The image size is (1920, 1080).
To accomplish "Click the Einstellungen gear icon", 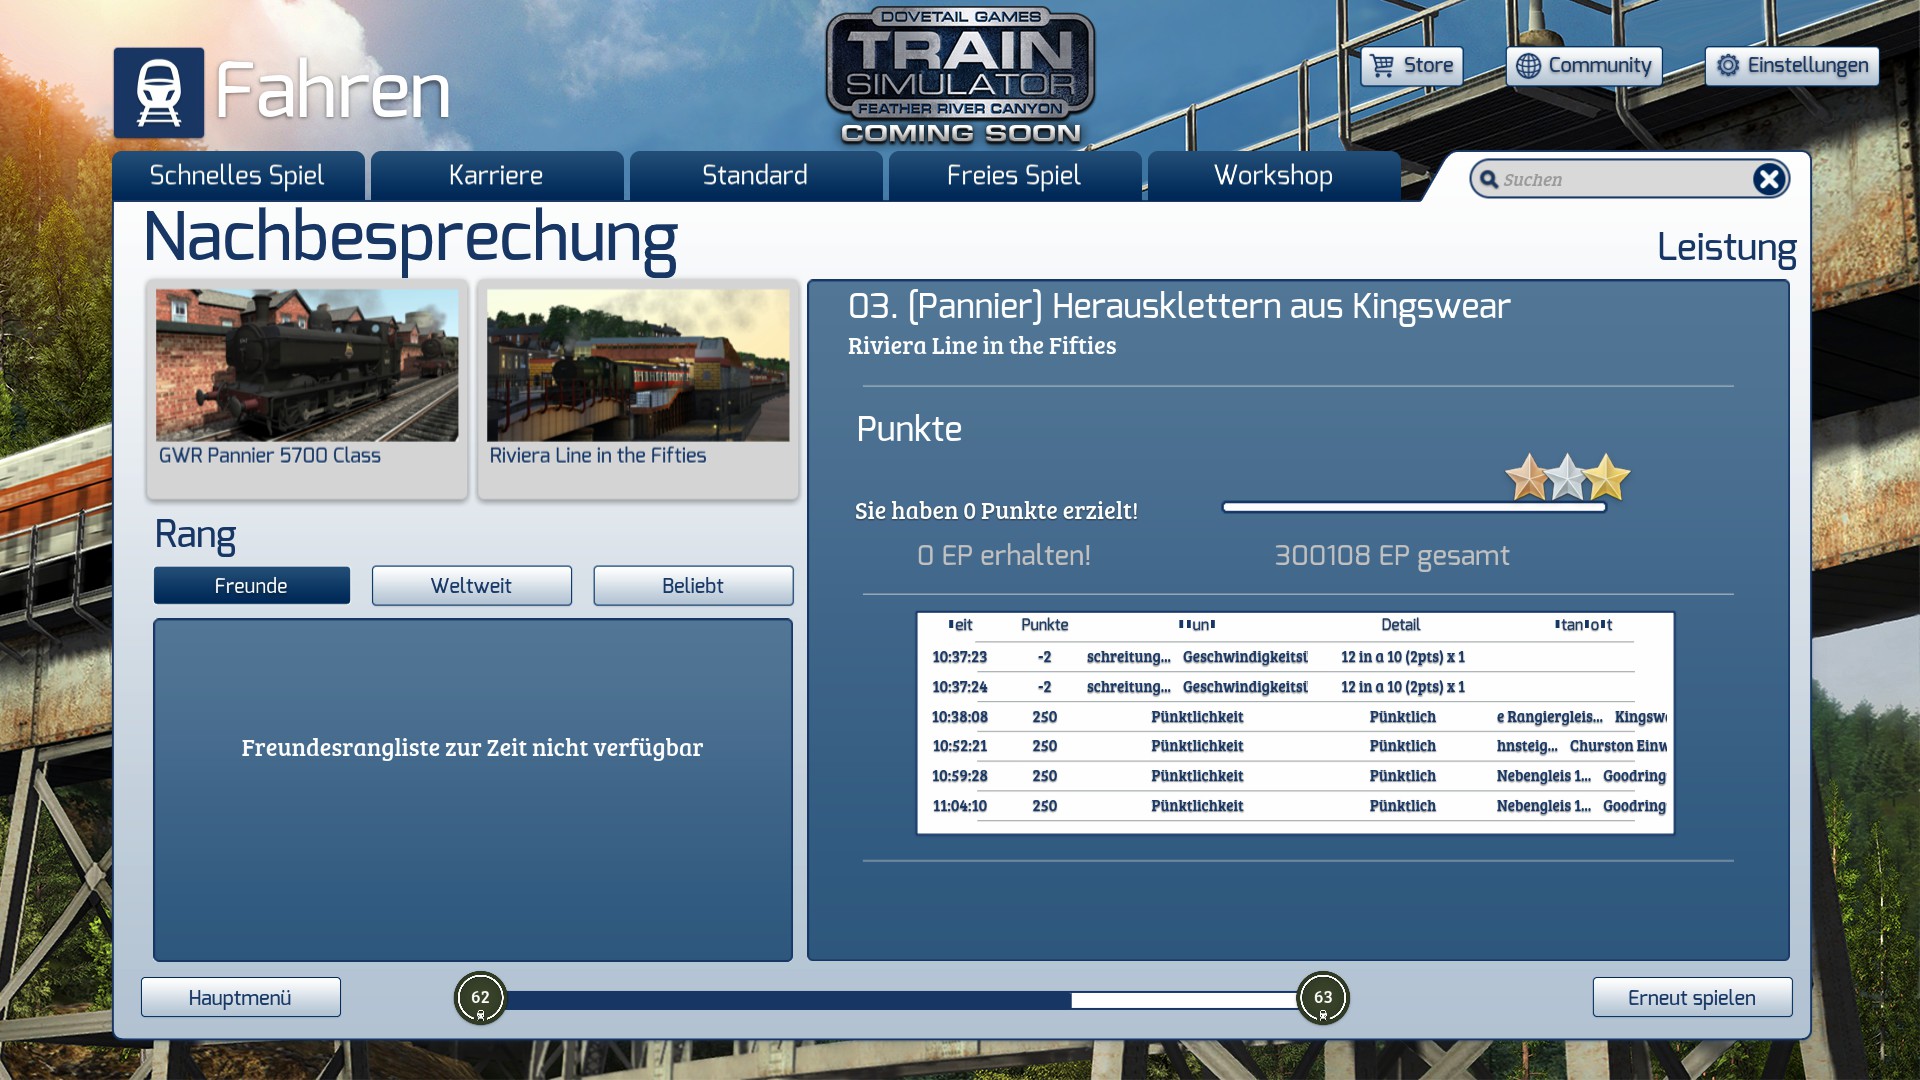I will [1727, 66].
